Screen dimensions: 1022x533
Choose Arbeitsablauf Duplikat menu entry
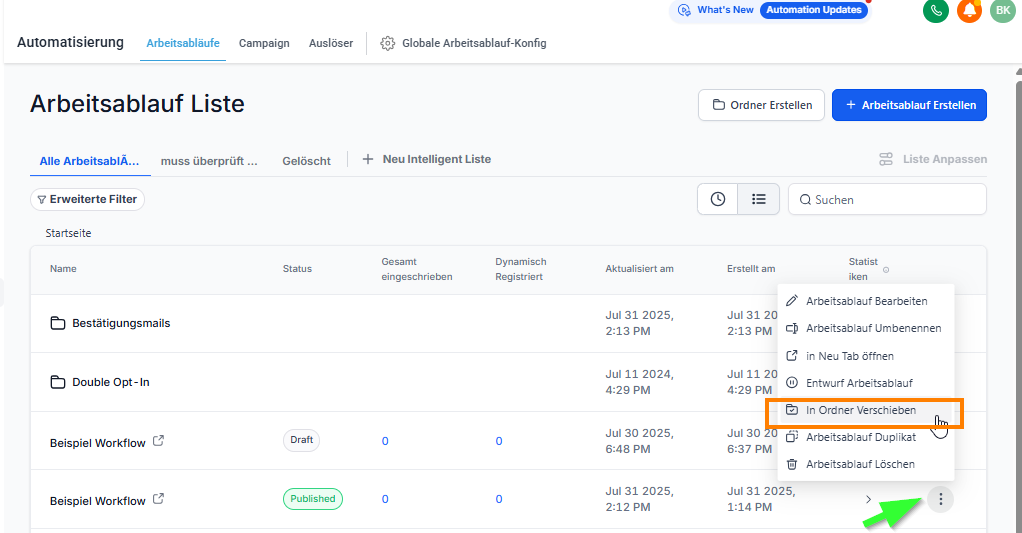[866, 437]
